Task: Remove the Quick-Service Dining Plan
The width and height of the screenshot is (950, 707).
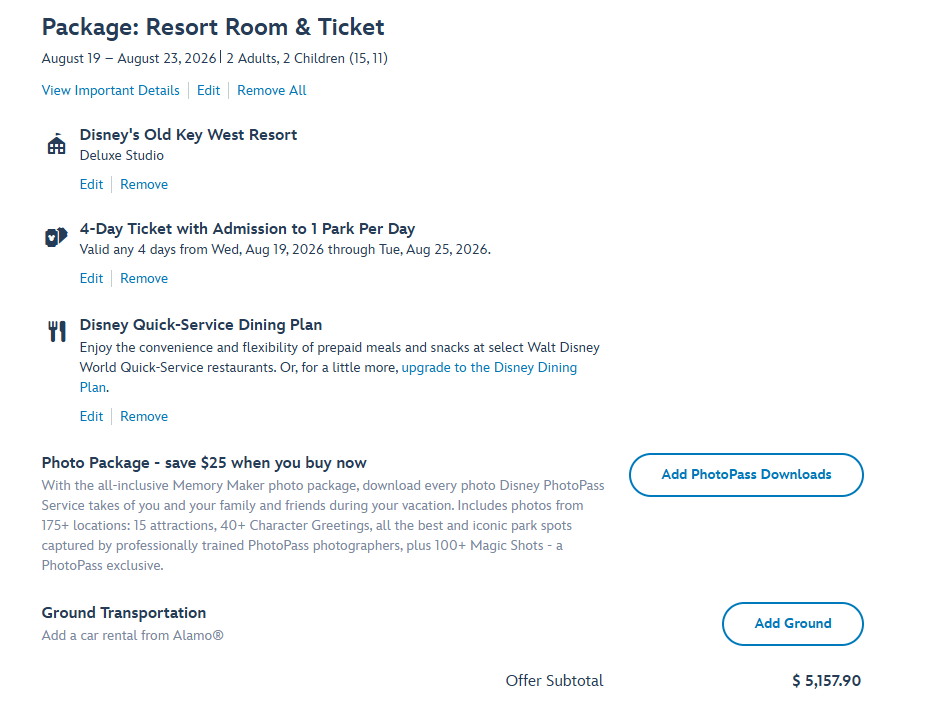Action: [143, 416]
